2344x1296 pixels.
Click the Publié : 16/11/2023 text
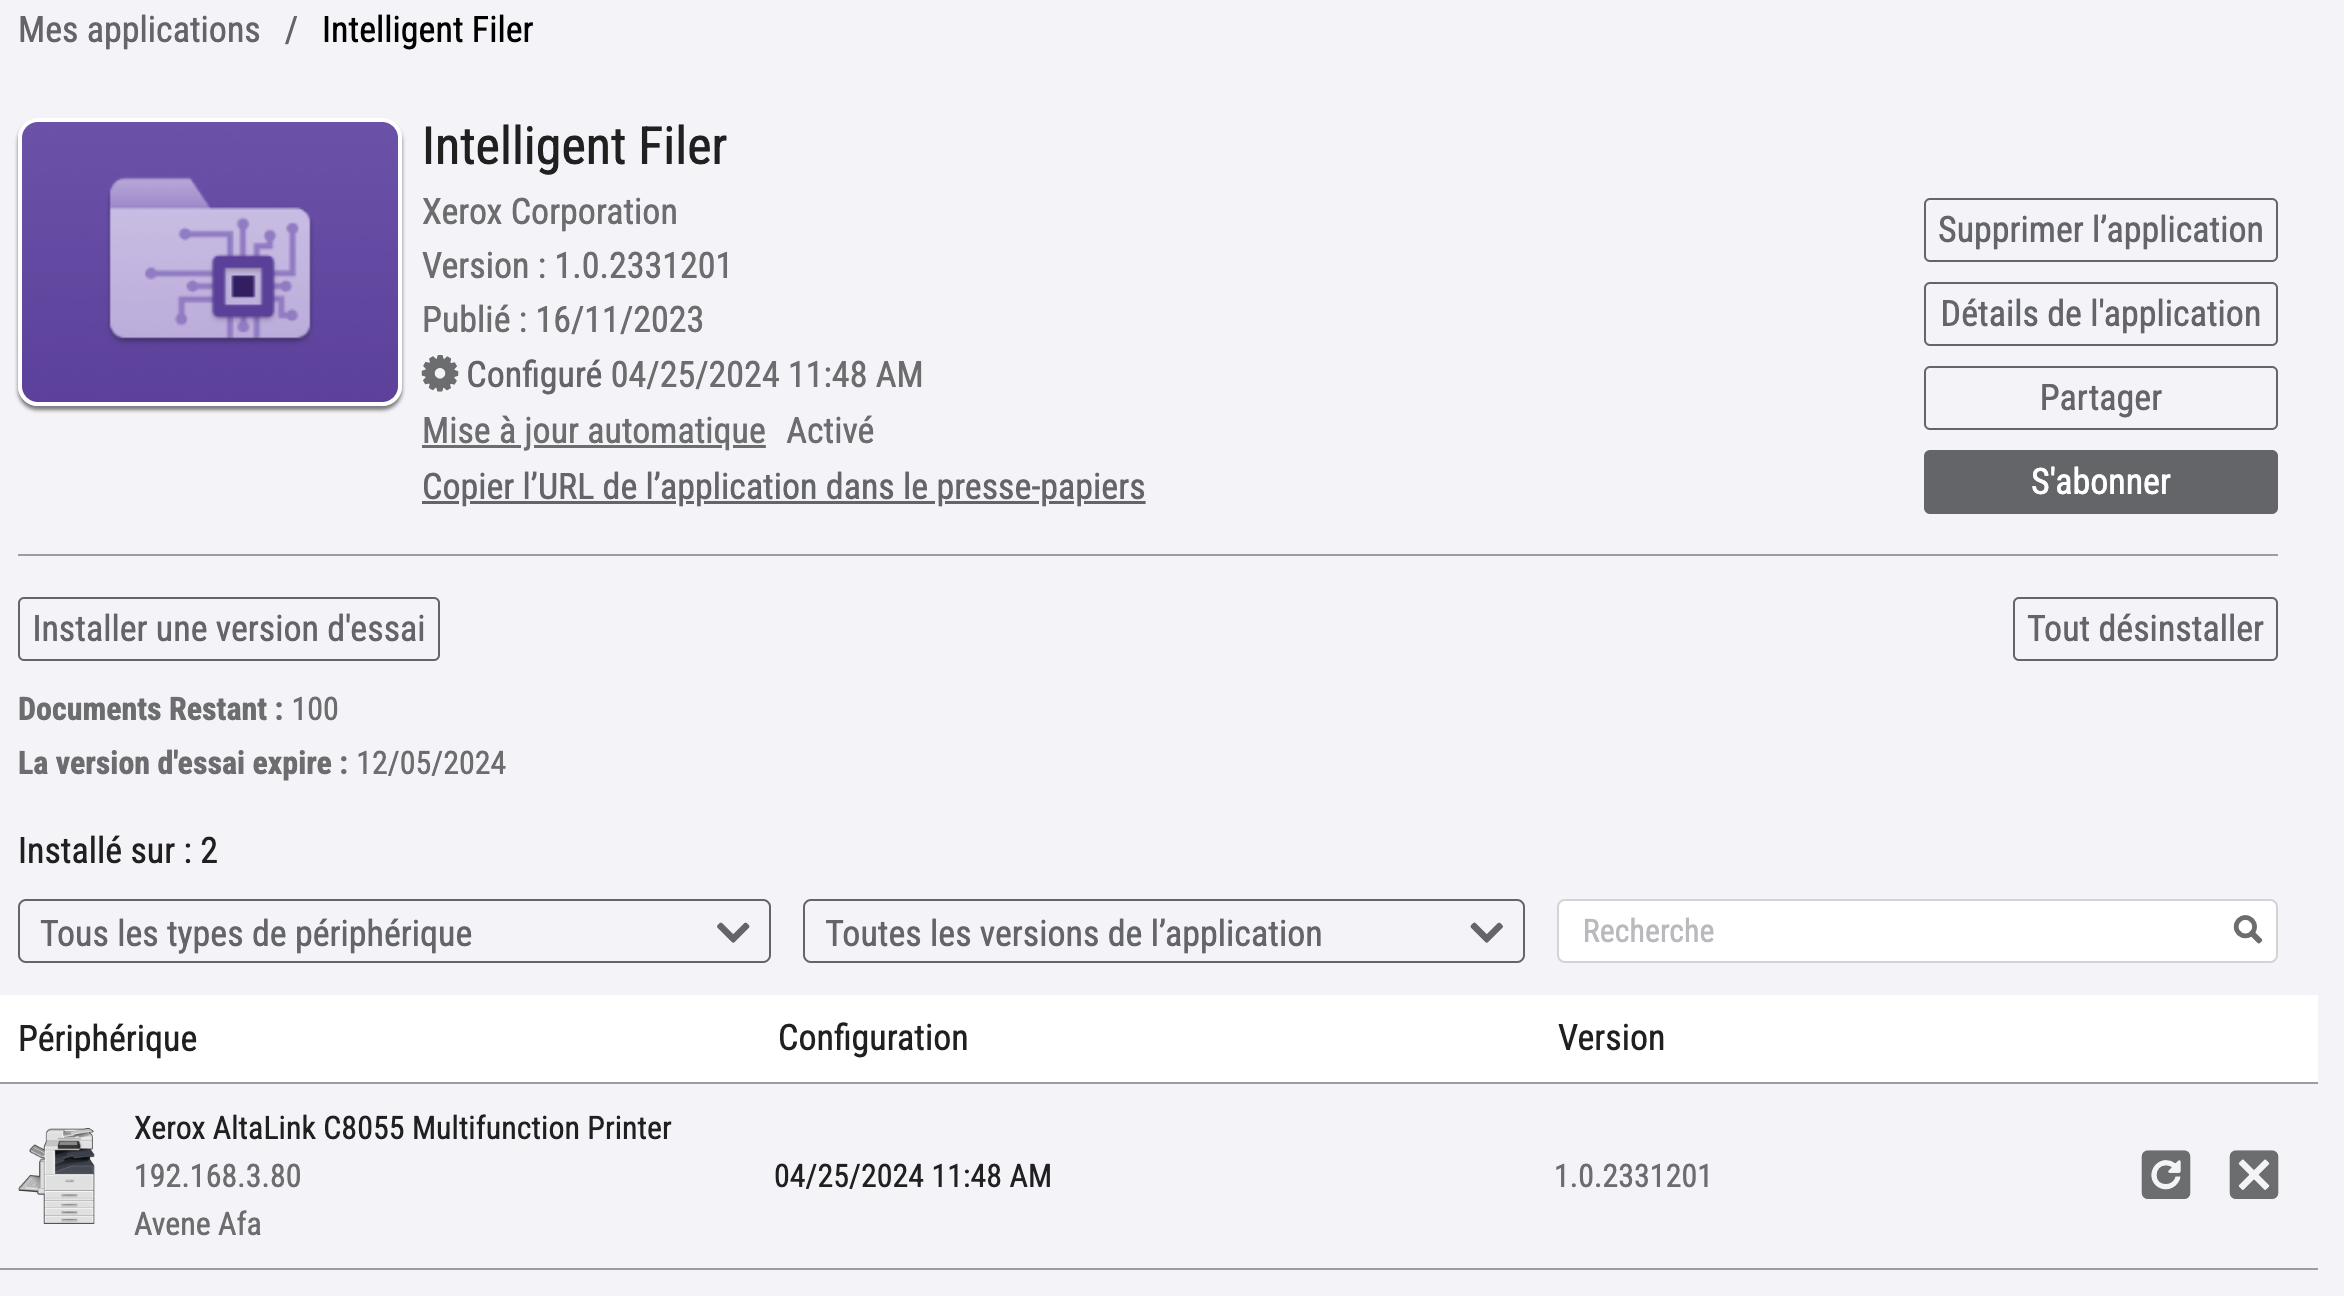coord(562,320)
